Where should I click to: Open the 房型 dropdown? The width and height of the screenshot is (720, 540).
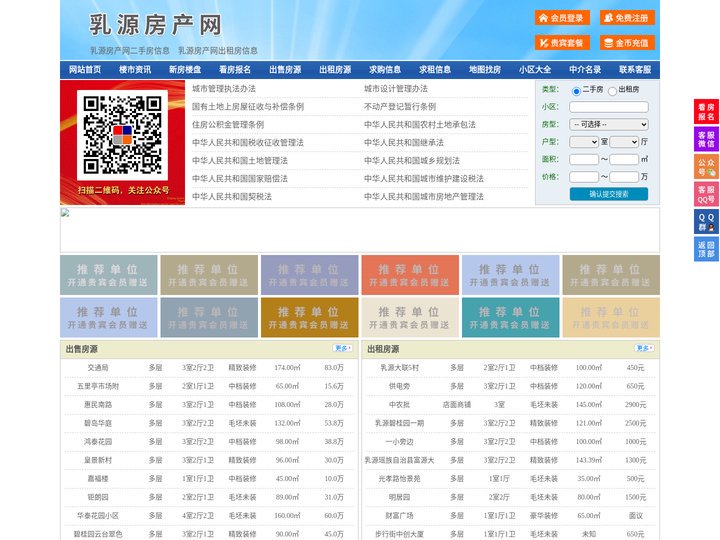tap(609, 124)
